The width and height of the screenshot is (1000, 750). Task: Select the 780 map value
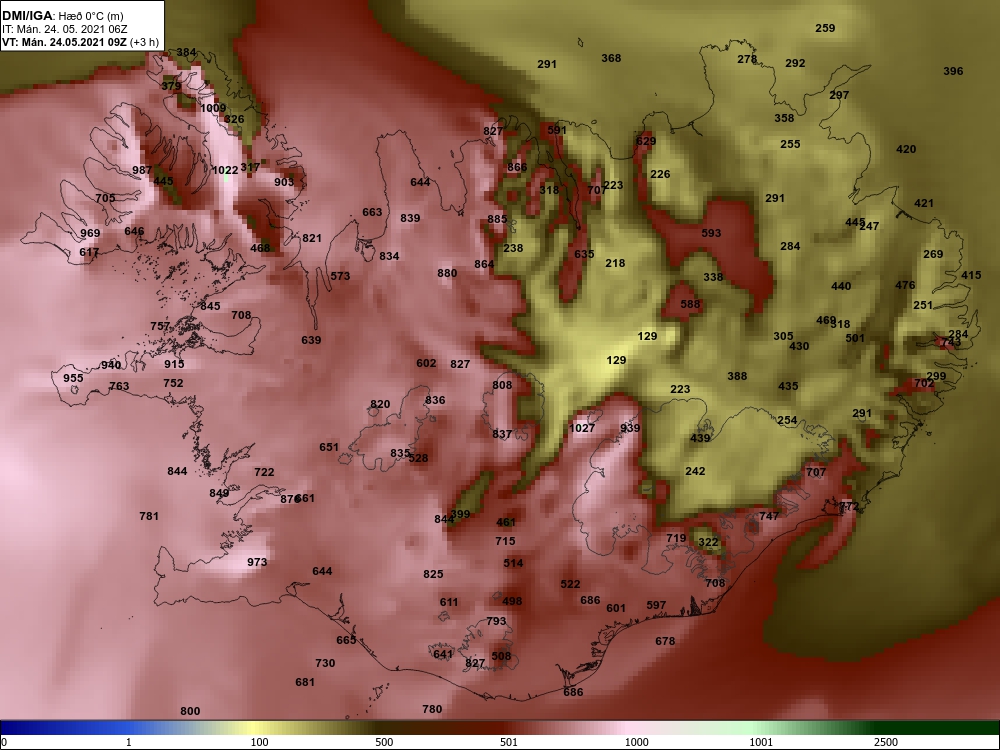coord(432,709)
